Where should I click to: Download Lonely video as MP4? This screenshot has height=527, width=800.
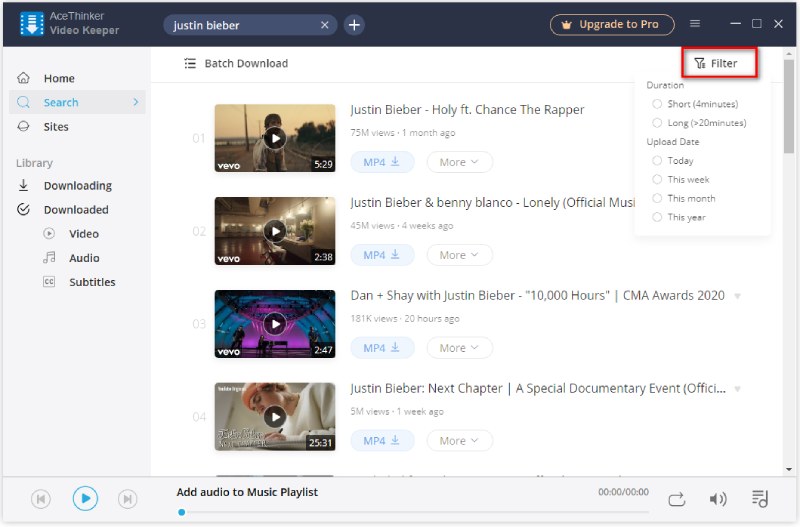pos(382,255)
